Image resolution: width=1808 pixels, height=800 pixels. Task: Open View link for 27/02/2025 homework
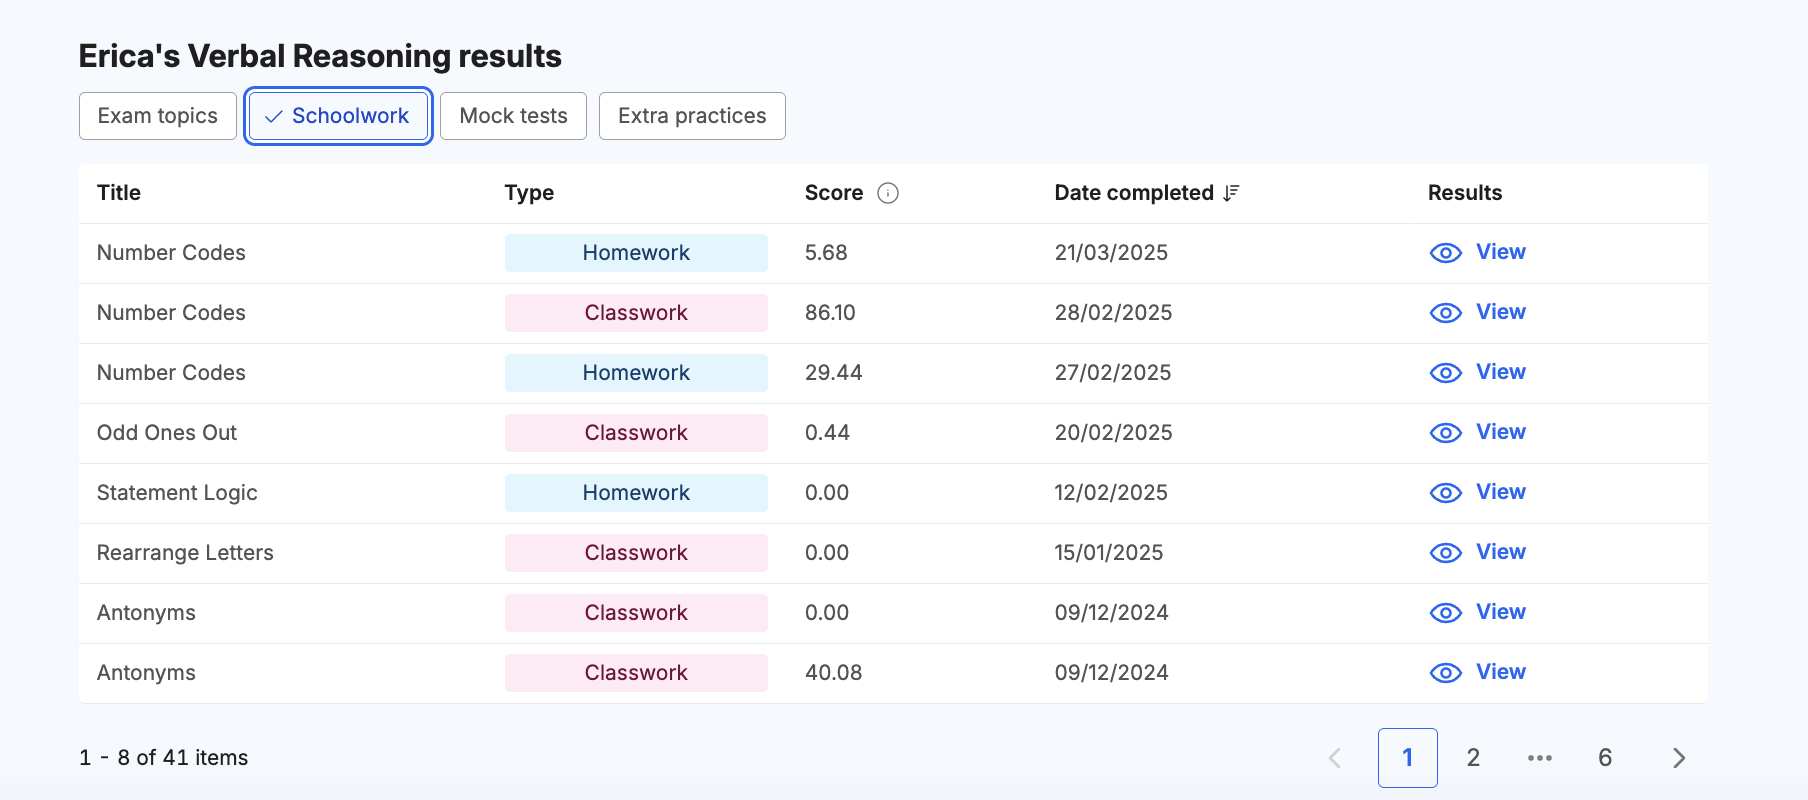click(1500, 372)
